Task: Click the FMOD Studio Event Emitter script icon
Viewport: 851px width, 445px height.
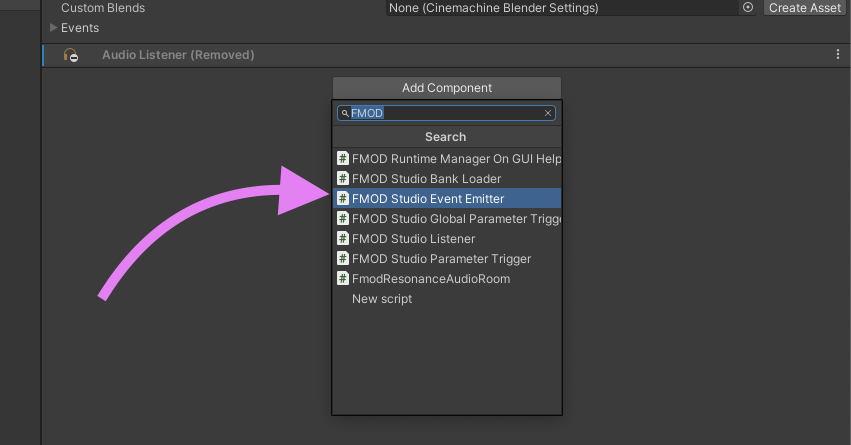Action: [343, 199]
